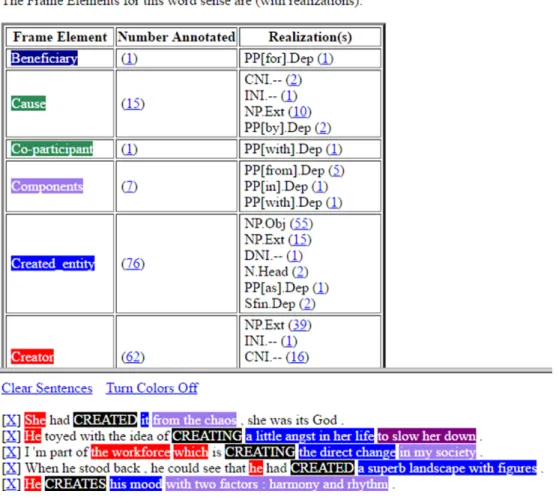
Task: Click the (2) link beside N.Head
Action: (x=300, y=272)
